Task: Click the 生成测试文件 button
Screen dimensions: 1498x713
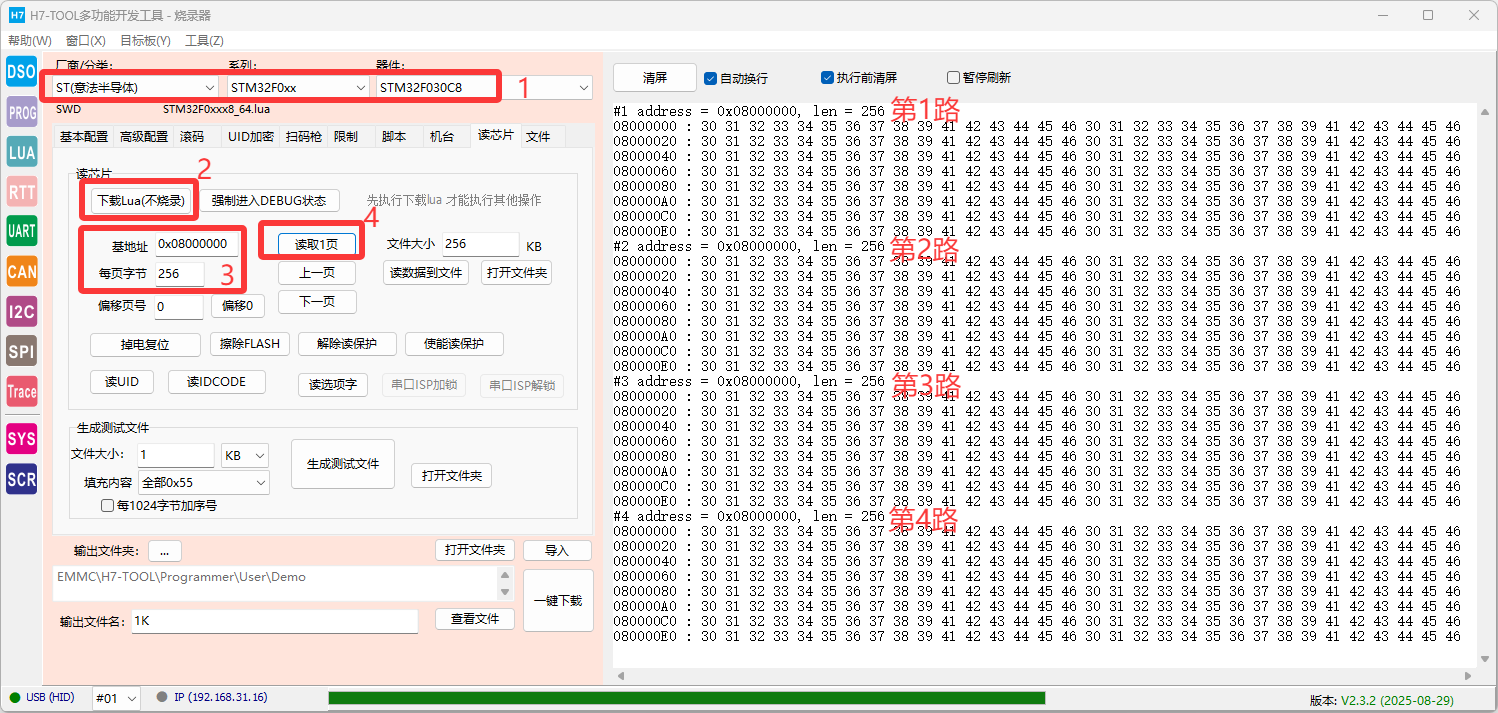Action: coord(343,464)
